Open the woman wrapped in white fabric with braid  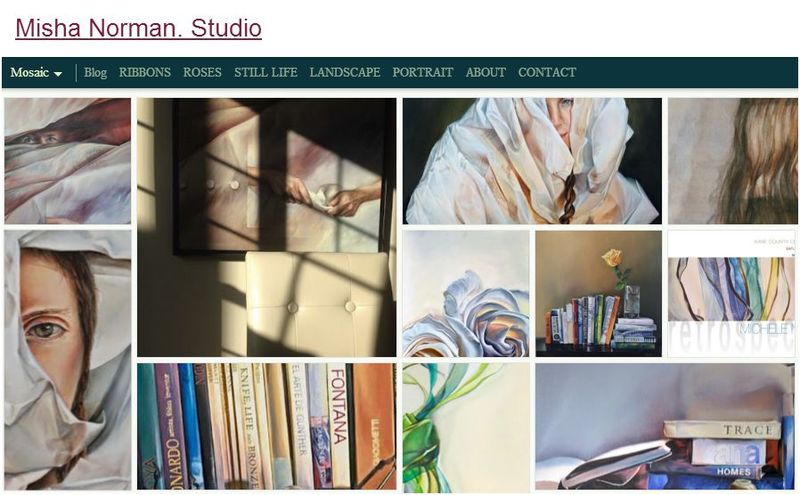[x=532, y=161]
